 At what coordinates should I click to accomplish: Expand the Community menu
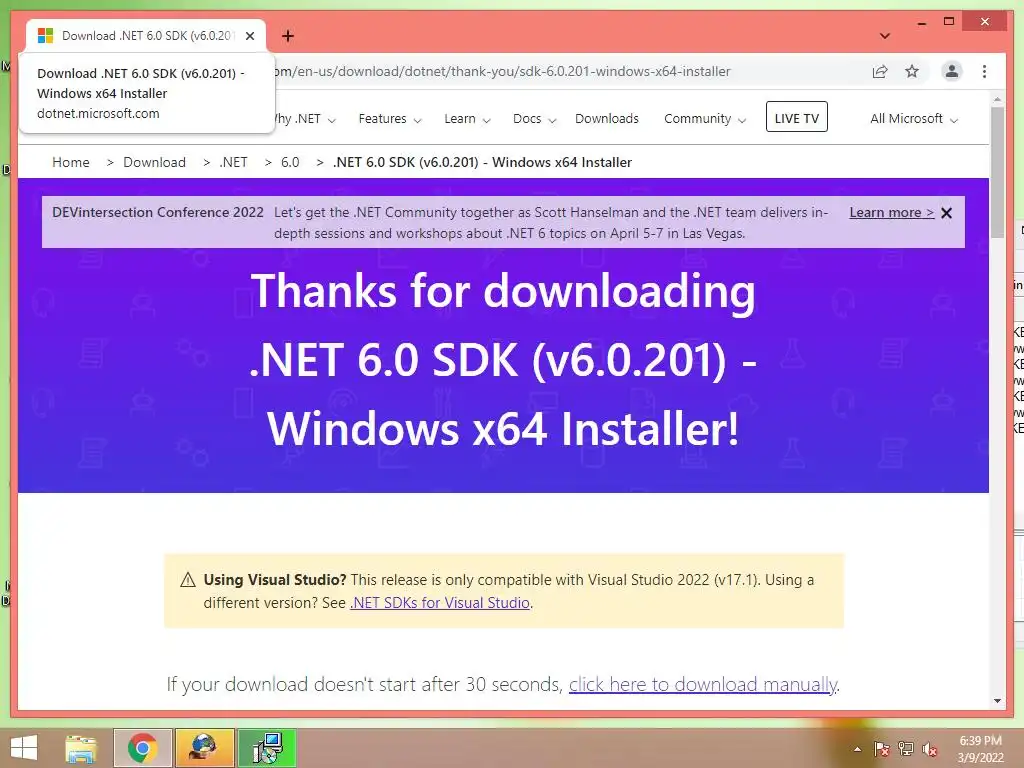coord(705,119)
